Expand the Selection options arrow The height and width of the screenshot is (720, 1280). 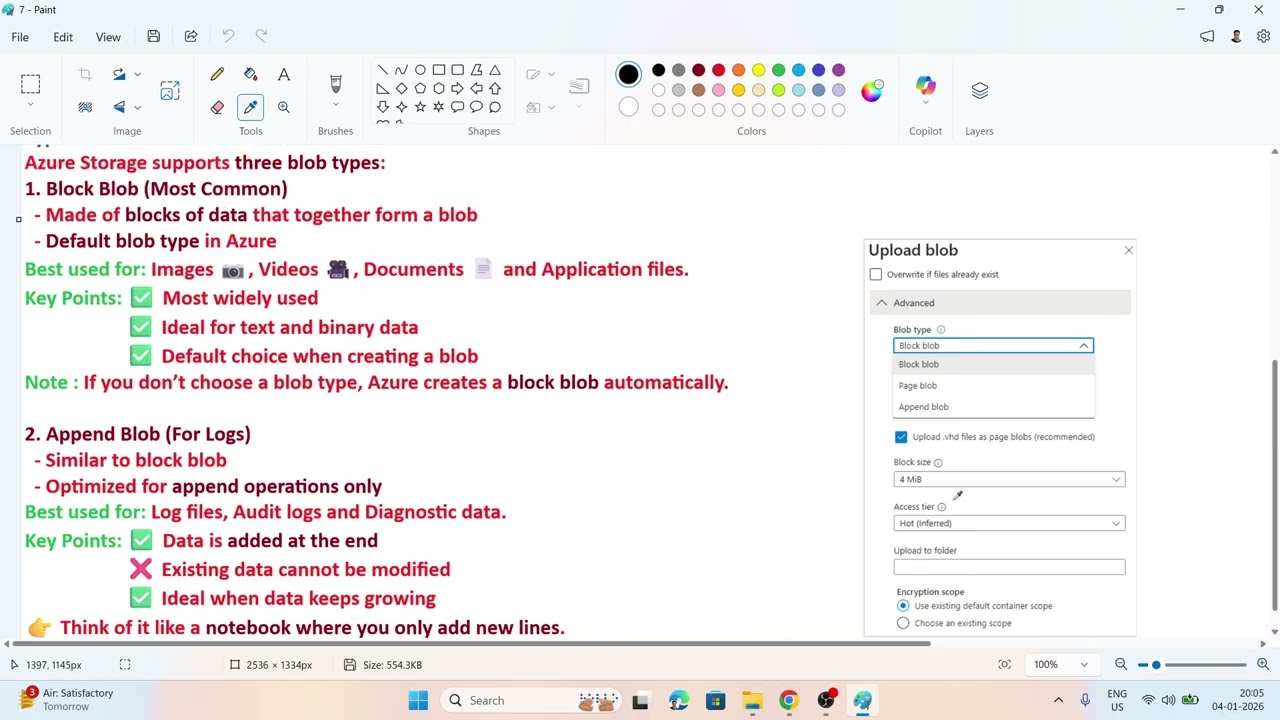pos(30,106)
